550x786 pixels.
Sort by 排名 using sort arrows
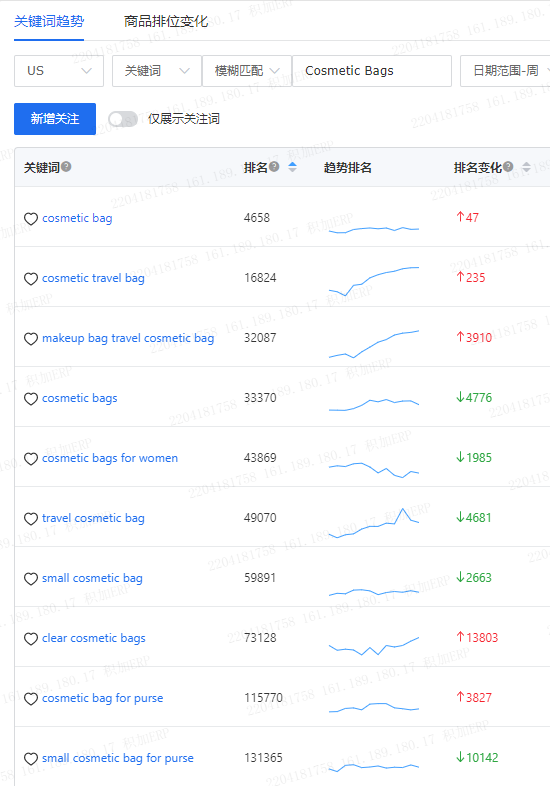click(x=293, y=167)
